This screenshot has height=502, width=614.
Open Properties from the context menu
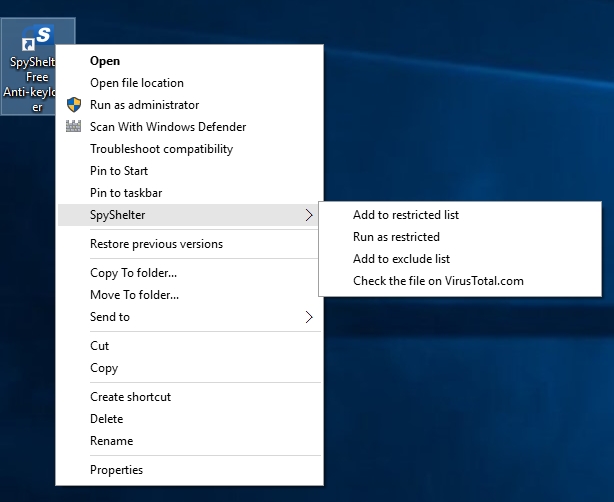pos(190,469)
